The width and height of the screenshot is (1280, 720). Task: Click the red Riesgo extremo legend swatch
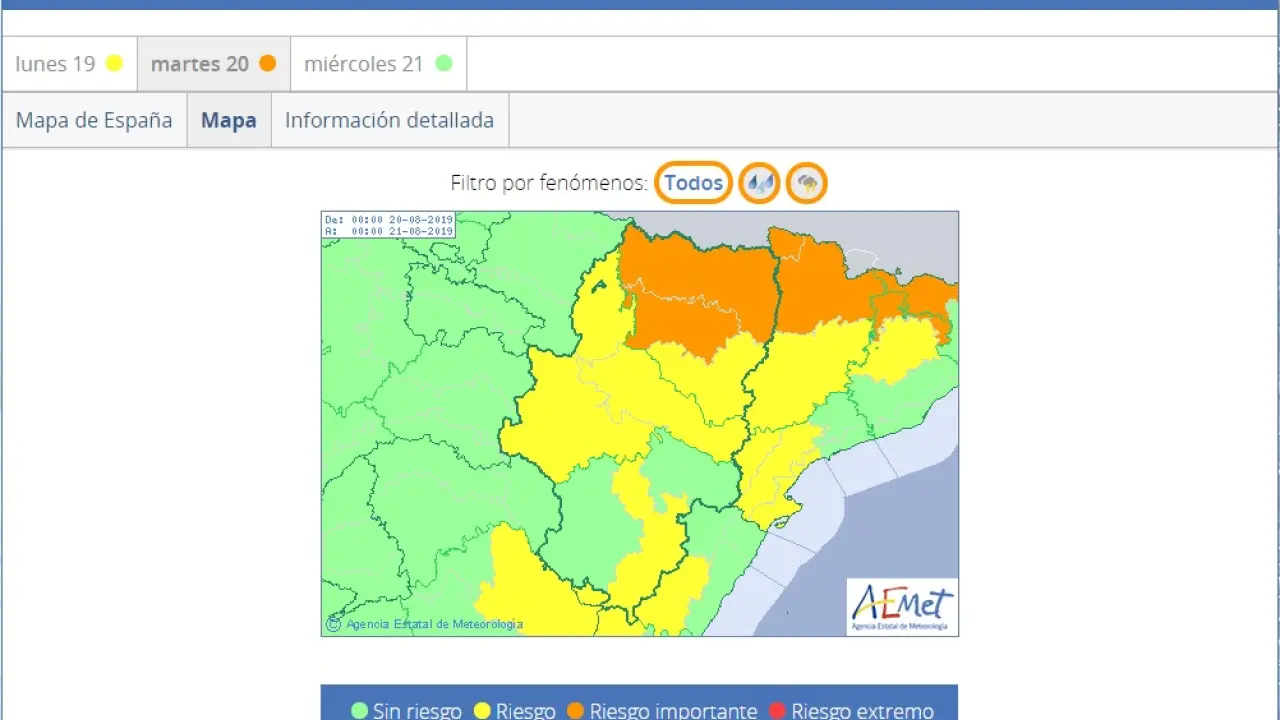pos(777,711)
